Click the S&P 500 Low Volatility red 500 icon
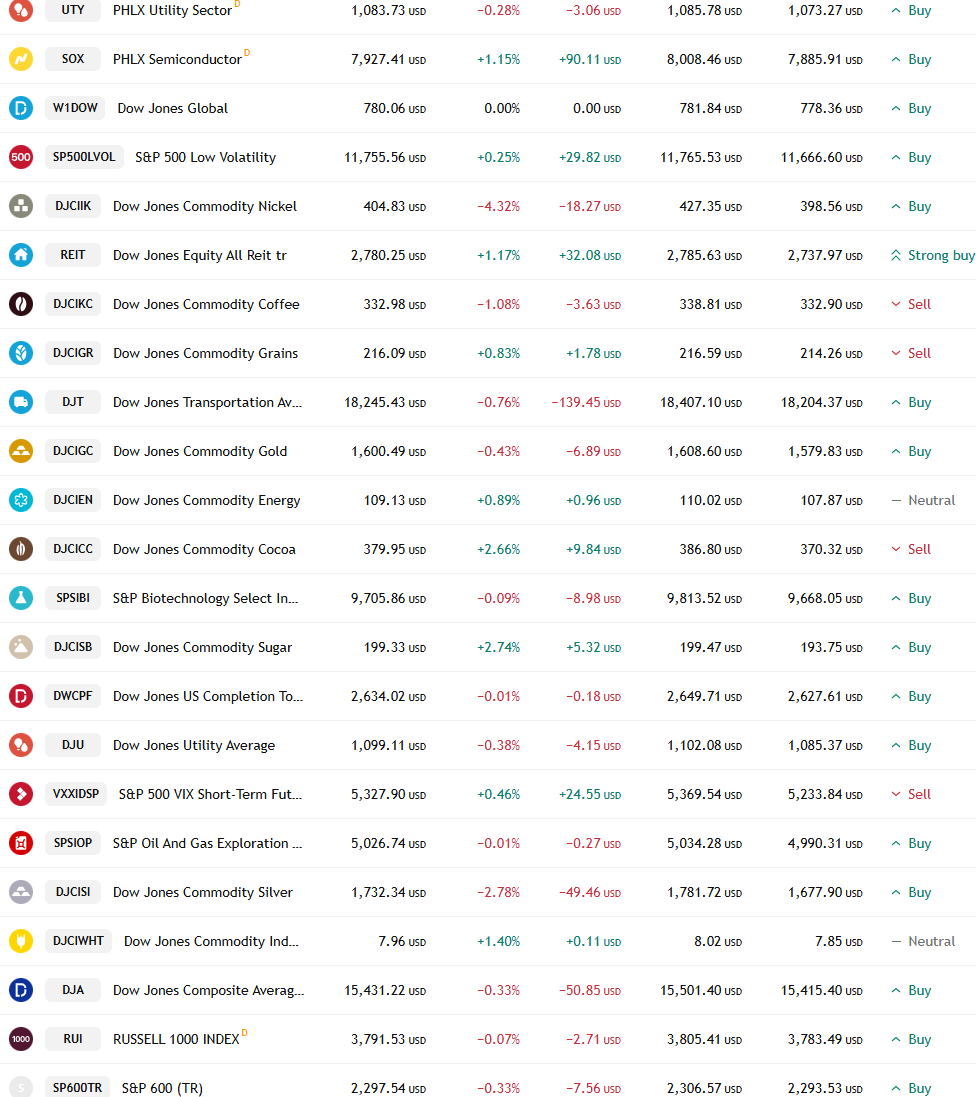 pos(21,157)
